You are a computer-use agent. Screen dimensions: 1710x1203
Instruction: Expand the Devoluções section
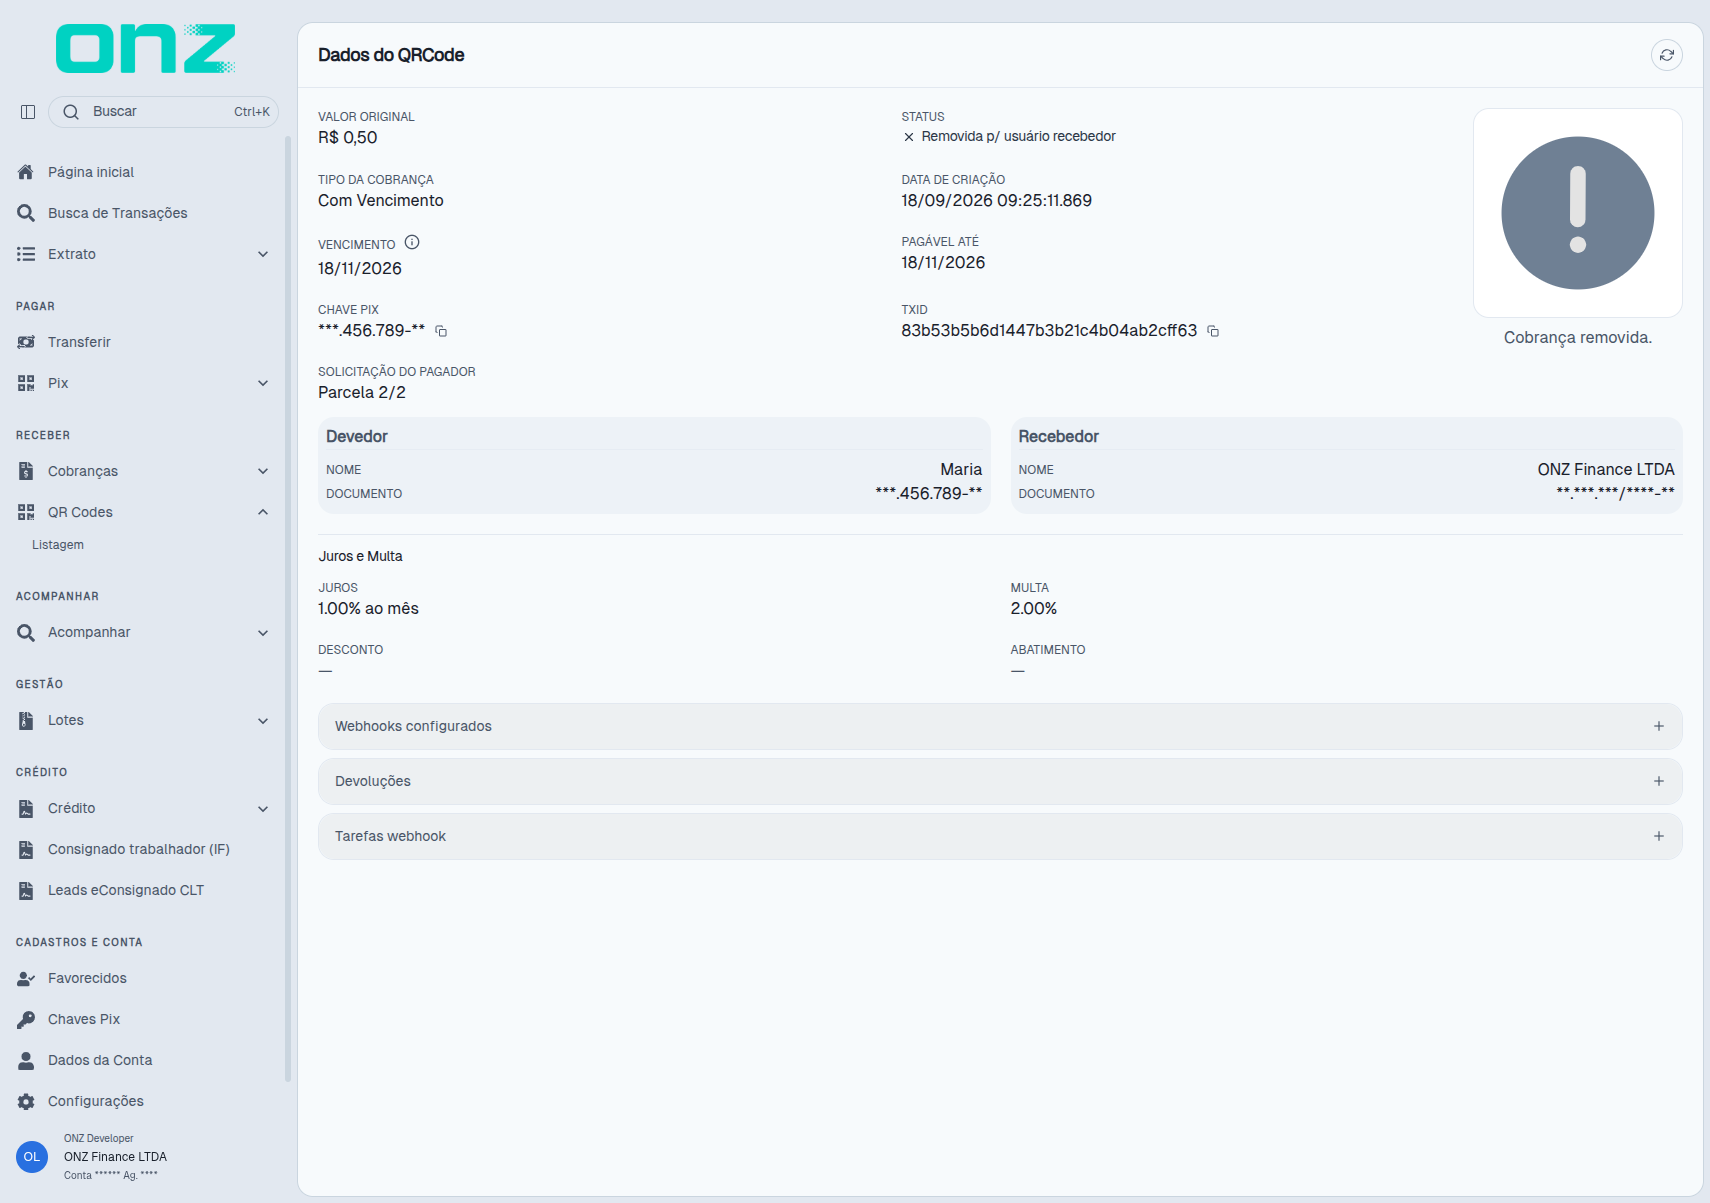point(1000,781)
